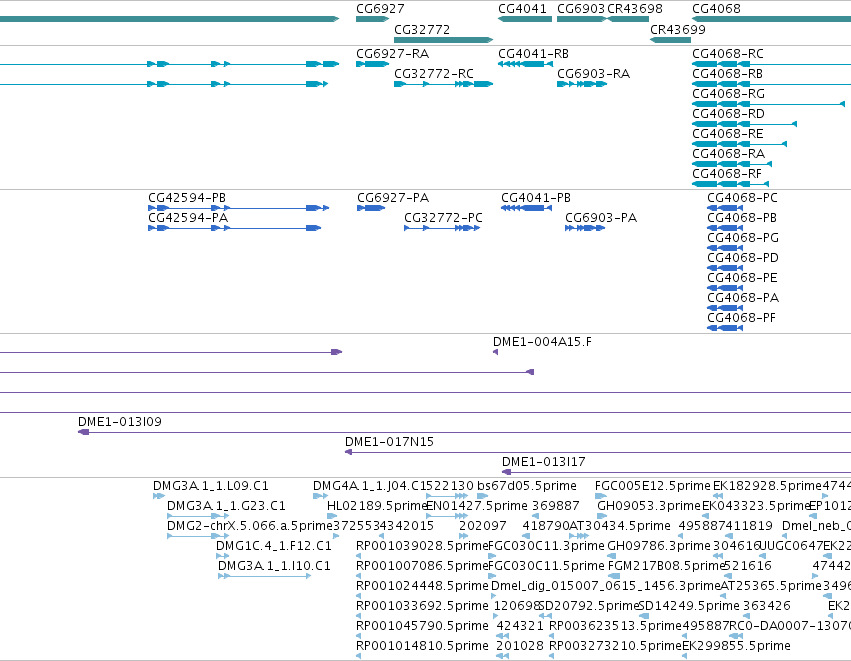
Task: Click protein CG42594-PA
Action: [234, 228]
